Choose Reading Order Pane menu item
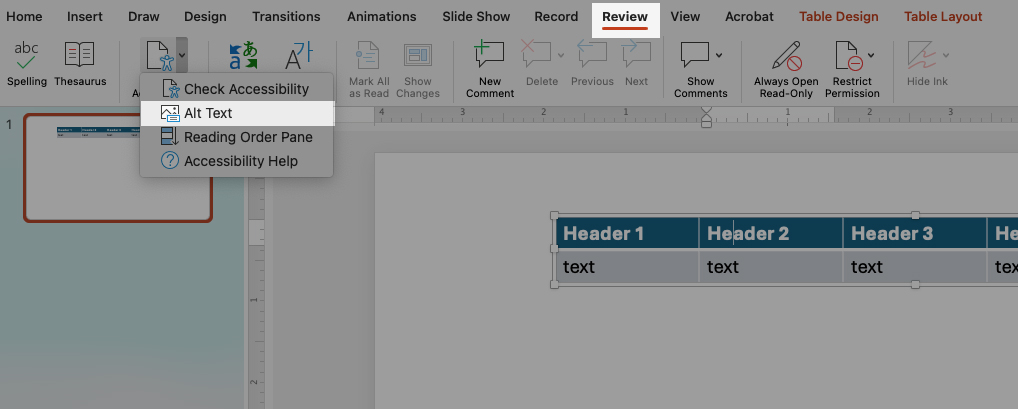Image resolution: width=1018 pixels, height=409 pixels. pos(248,137)
